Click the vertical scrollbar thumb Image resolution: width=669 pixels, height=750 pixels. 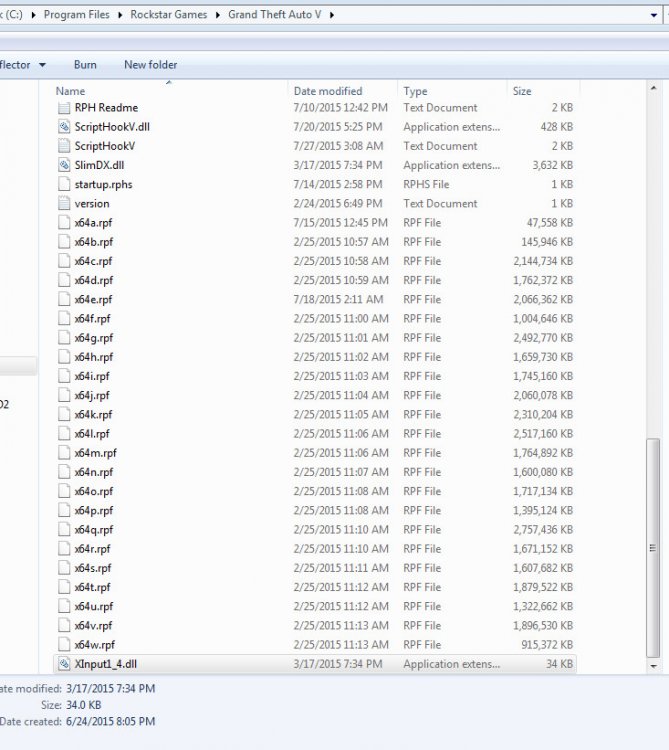[x=653, y=548]
